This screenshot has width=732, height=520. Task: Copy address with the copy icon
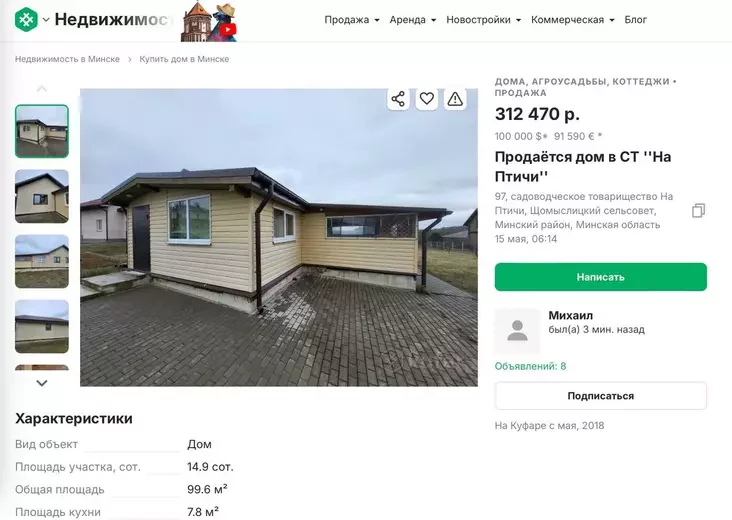pyautogui.click(x=698, y=211)
